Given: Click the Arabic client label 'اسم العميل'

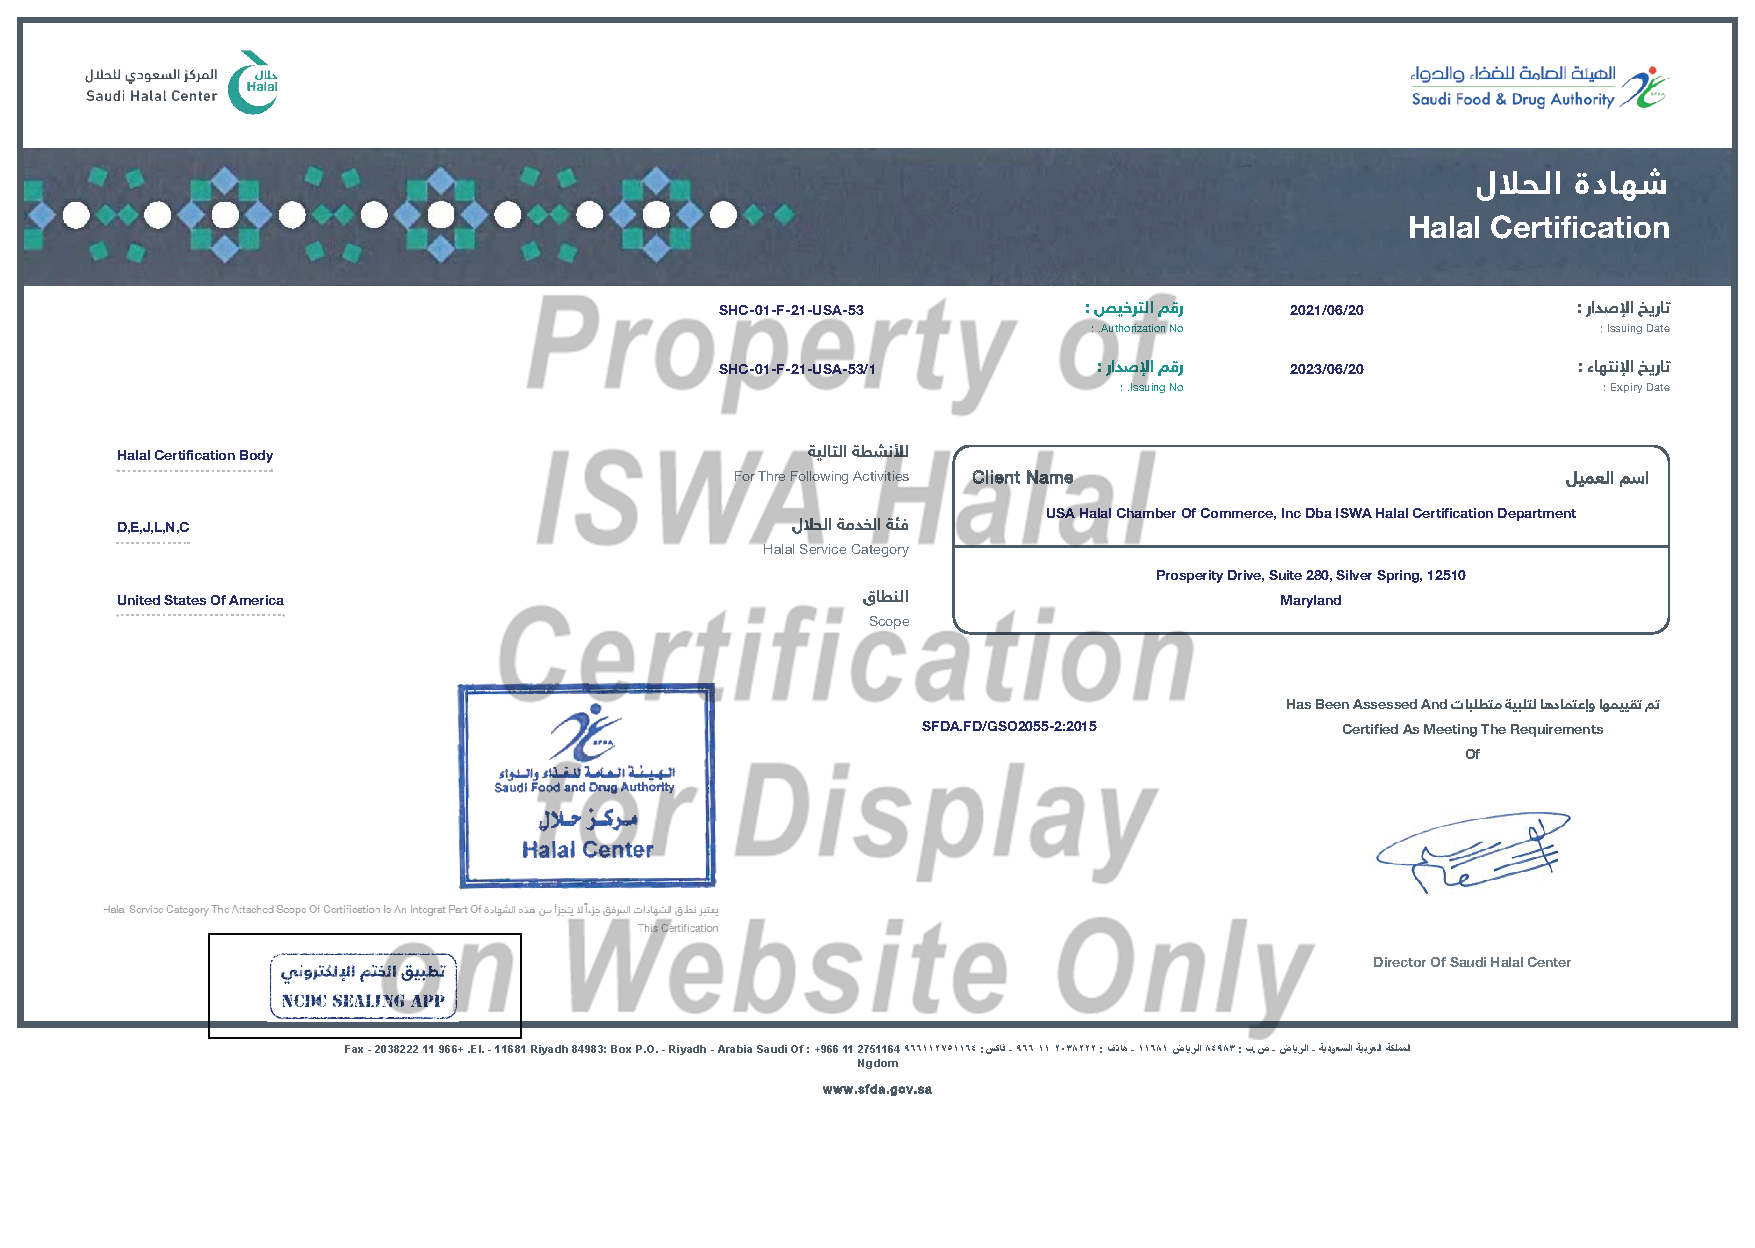Looking at the screenshot, I should coord(1607,478).
